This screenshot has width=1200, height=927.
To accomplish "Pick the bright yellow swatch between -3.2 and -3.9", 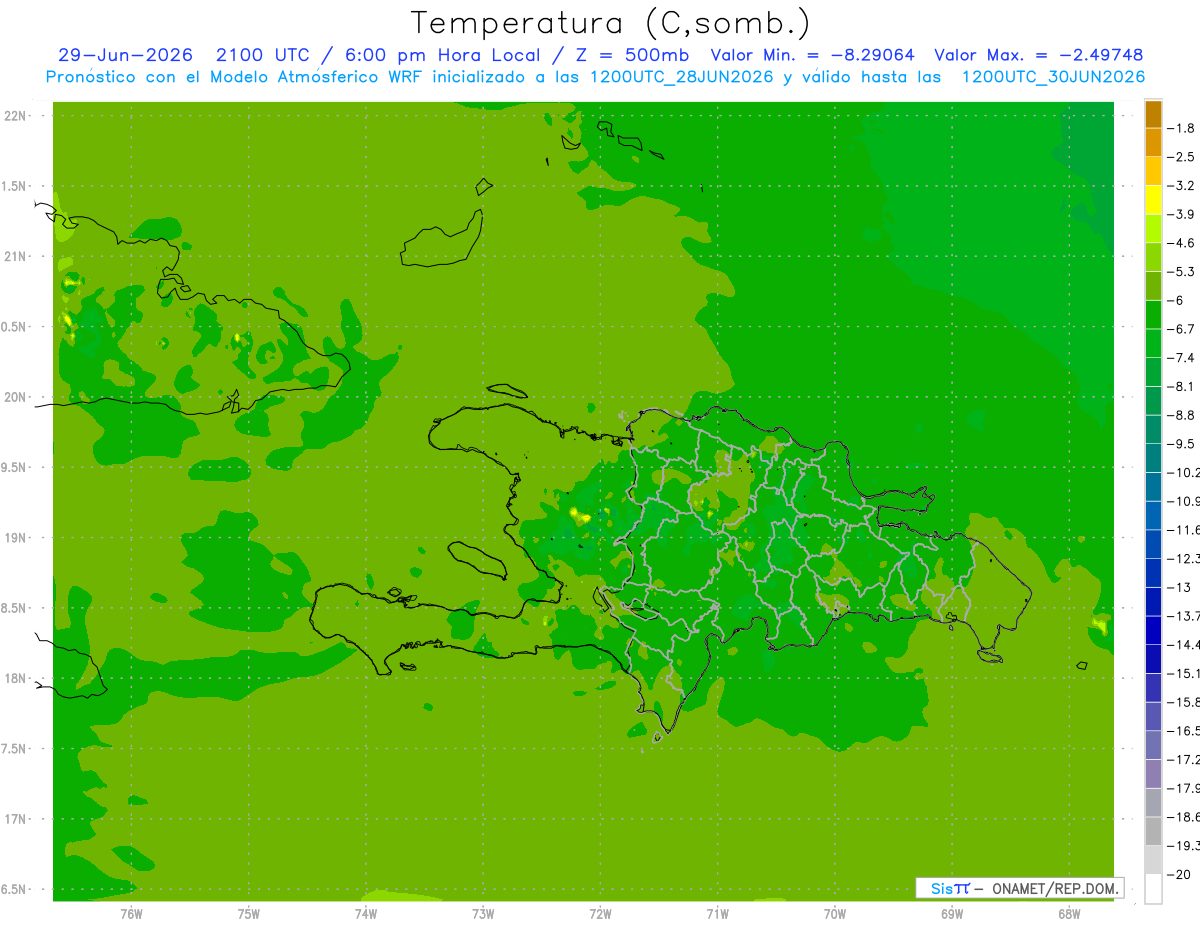I will click(1153, 200).
